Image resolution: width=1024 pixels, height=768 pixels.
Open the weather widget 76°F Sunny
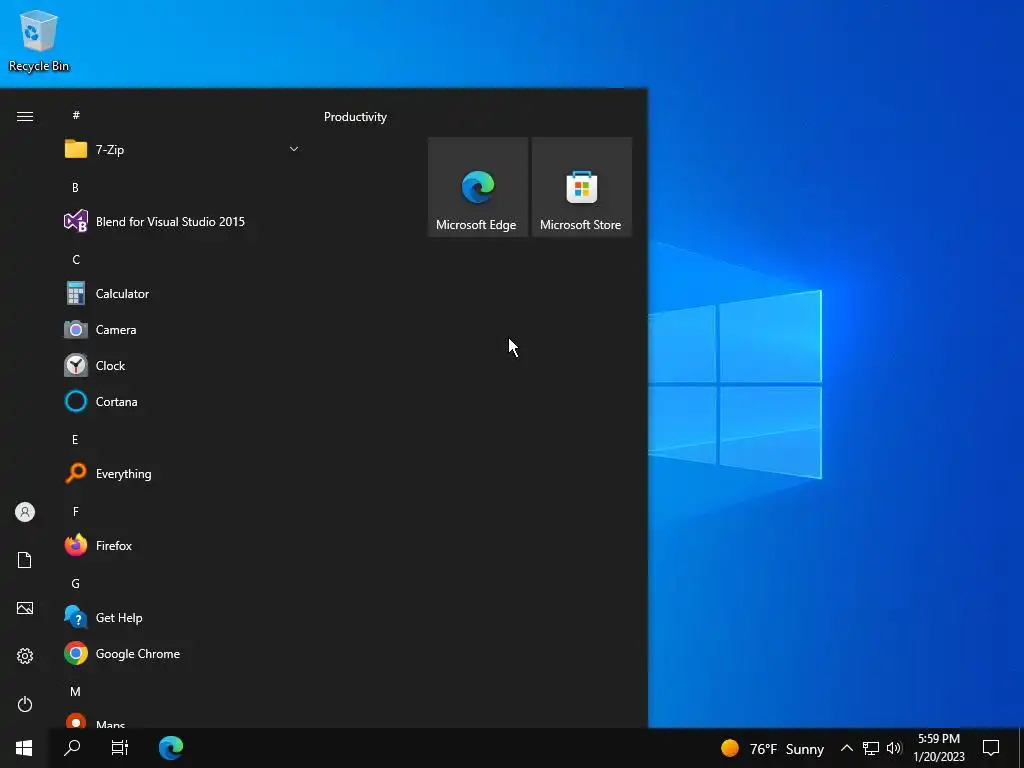(772, 748)
